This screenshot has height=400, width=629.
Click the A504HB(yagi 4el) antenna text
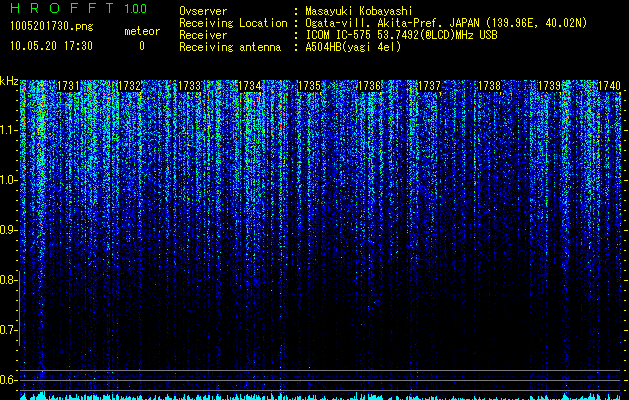click(x=353, y=47)
